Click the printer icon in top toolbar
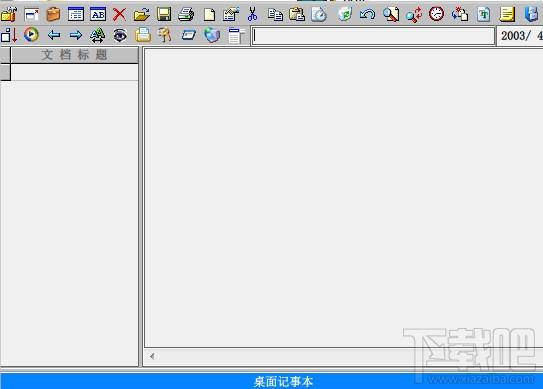 pyautogui.click(x=186, y=15)
